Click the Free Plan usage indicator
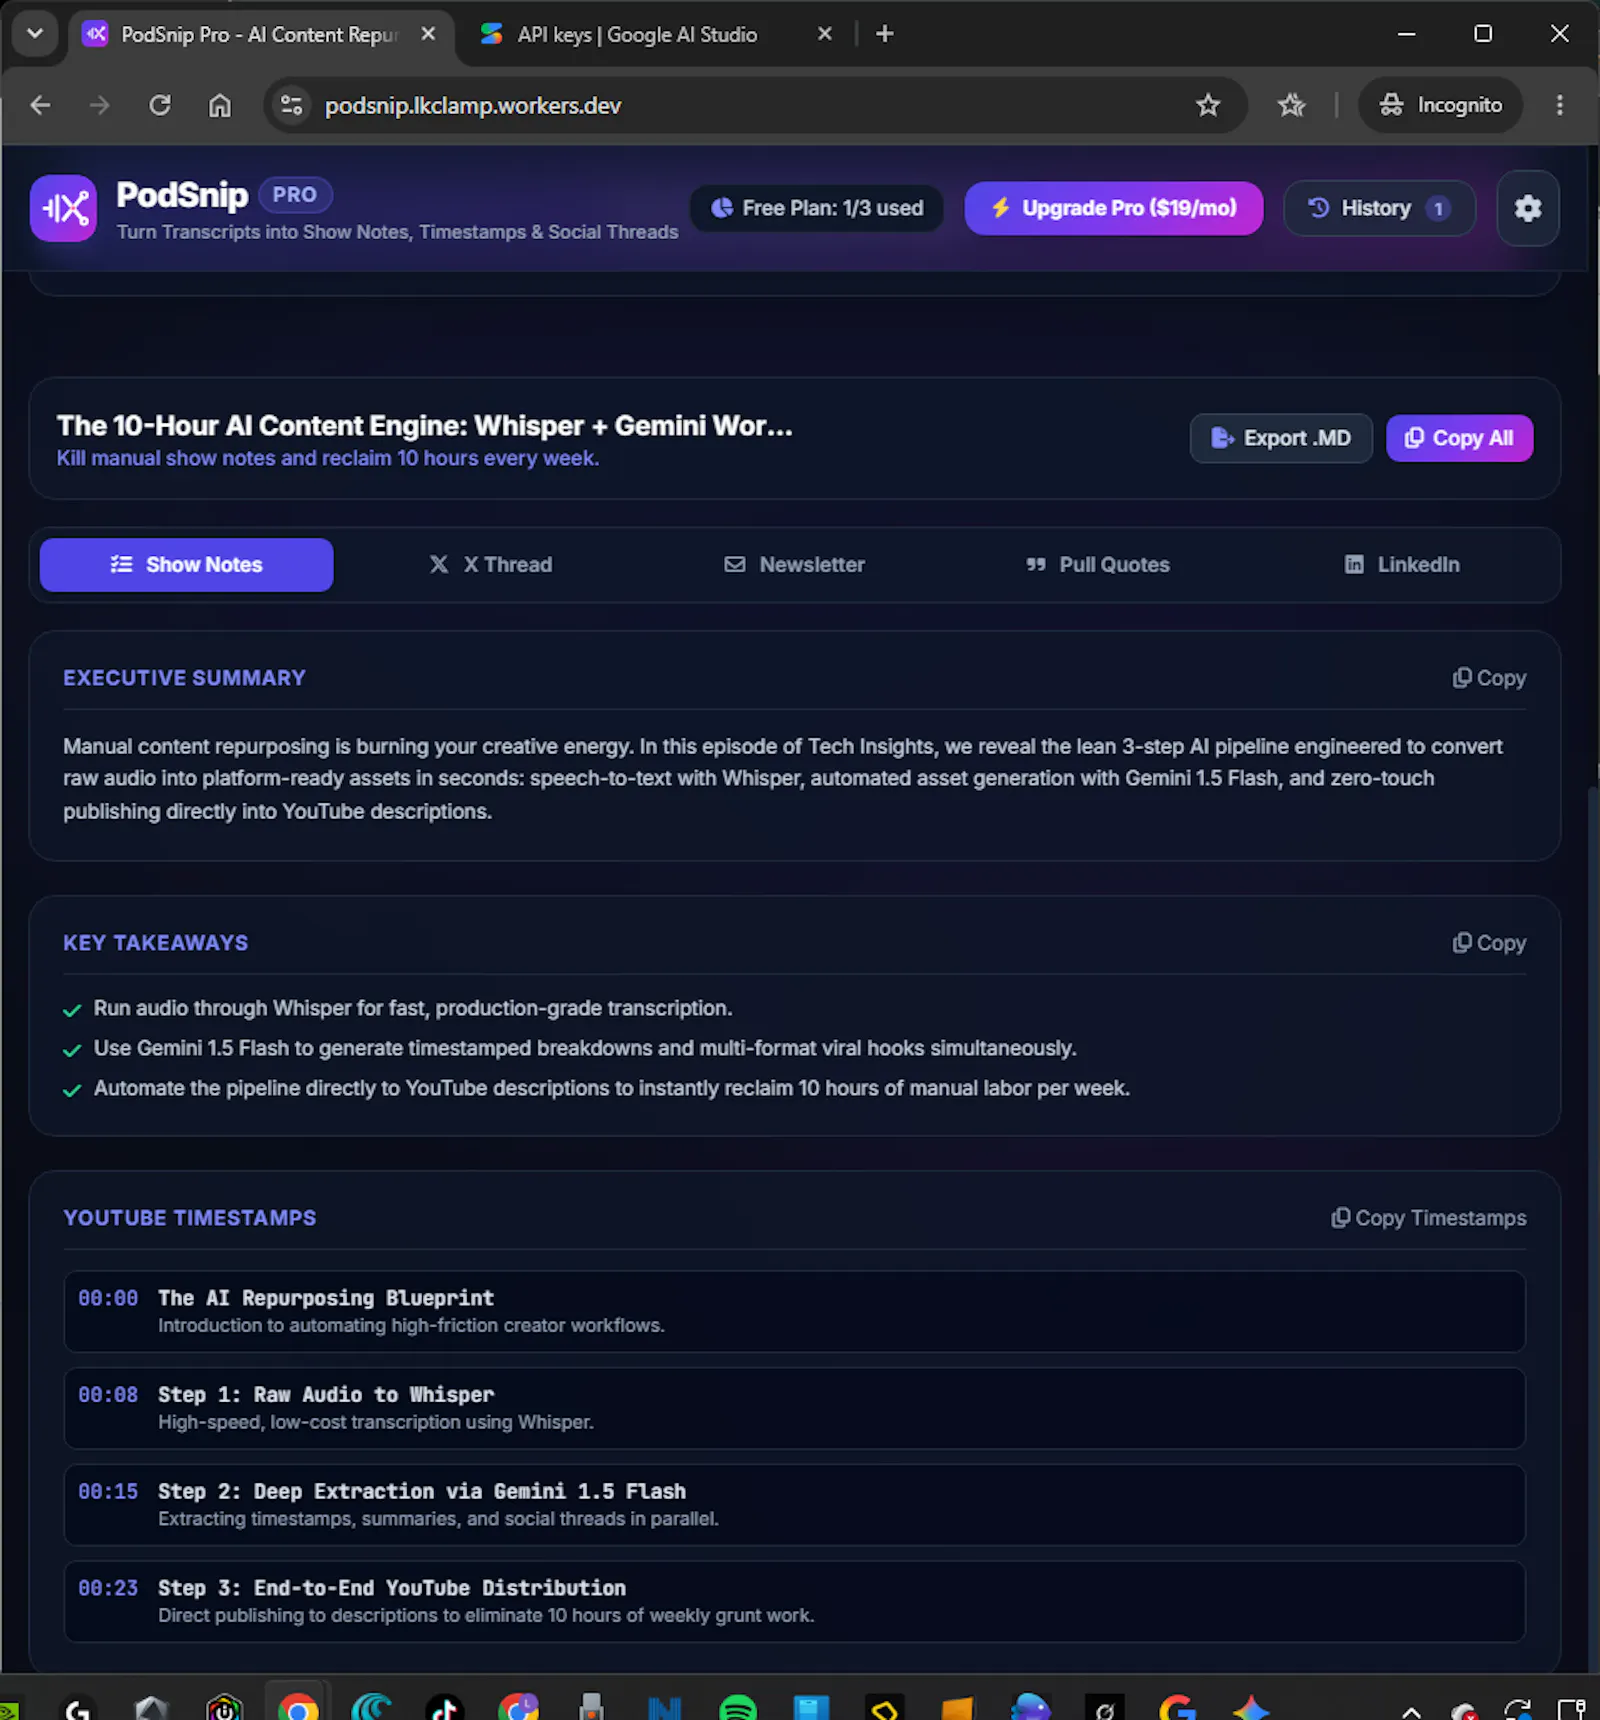Image resolution: width=1600 pixels, height=1720 pixels. [x=817, y=208]
